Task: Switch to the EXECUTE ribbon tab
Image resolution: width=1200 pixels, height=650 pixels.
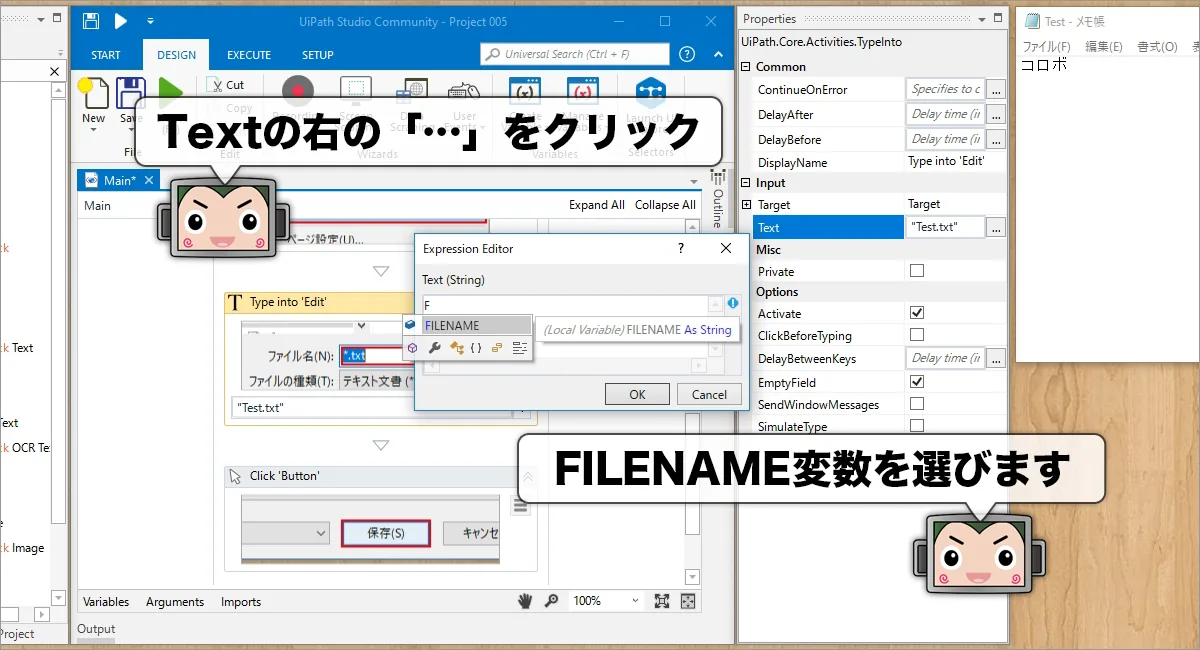Action: (x=249, y=55)
